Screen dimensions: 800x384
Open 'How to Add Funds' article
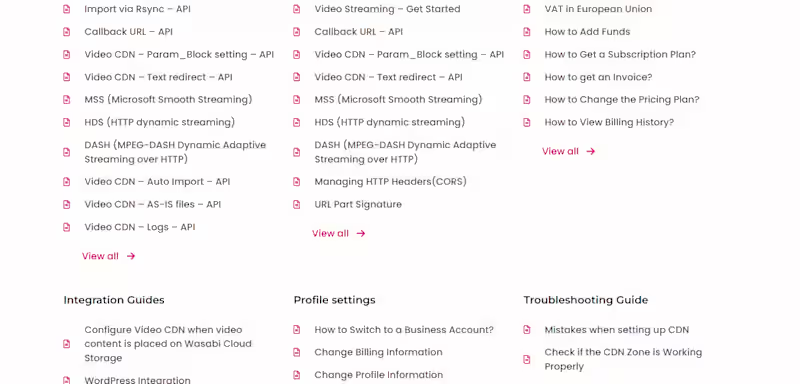(x=587, y=32)
